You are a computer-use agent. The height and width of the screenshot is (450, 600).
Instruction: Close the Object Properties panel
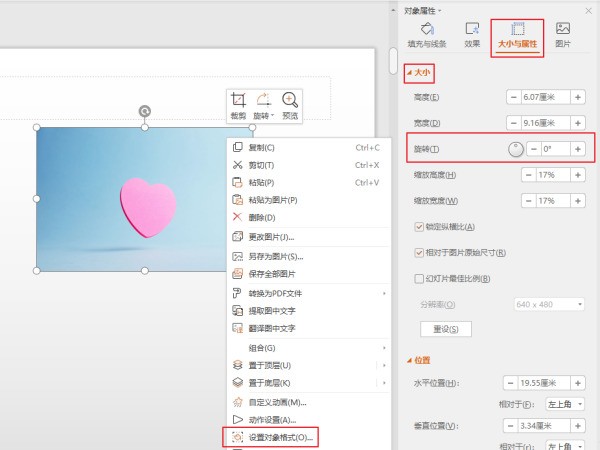(x=589, y=10)
